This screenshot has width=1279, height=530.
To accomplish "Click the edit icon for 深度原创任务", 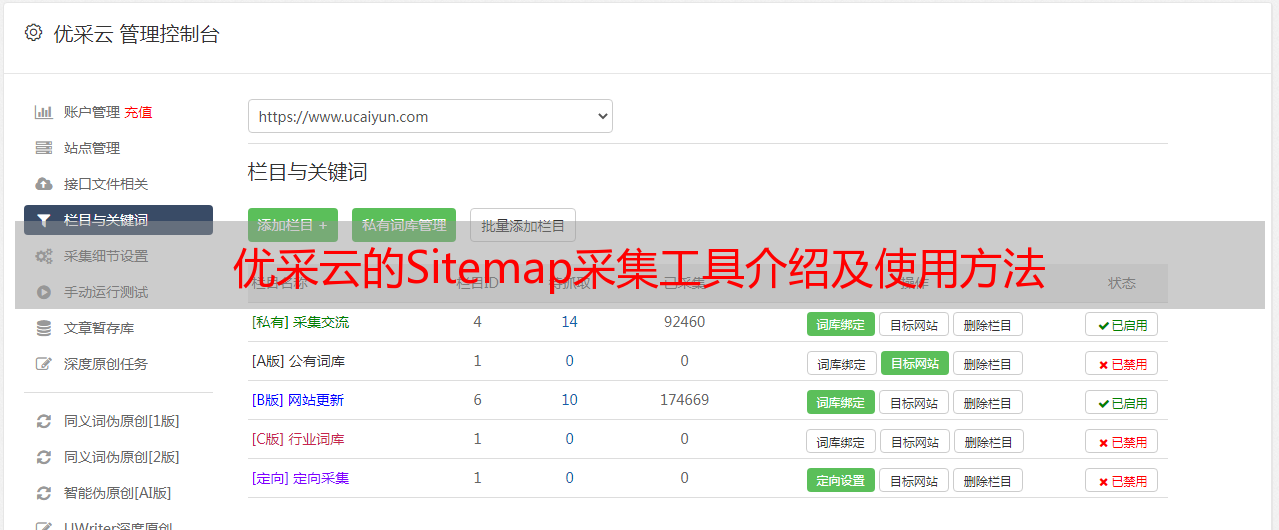I will point(43,364).
